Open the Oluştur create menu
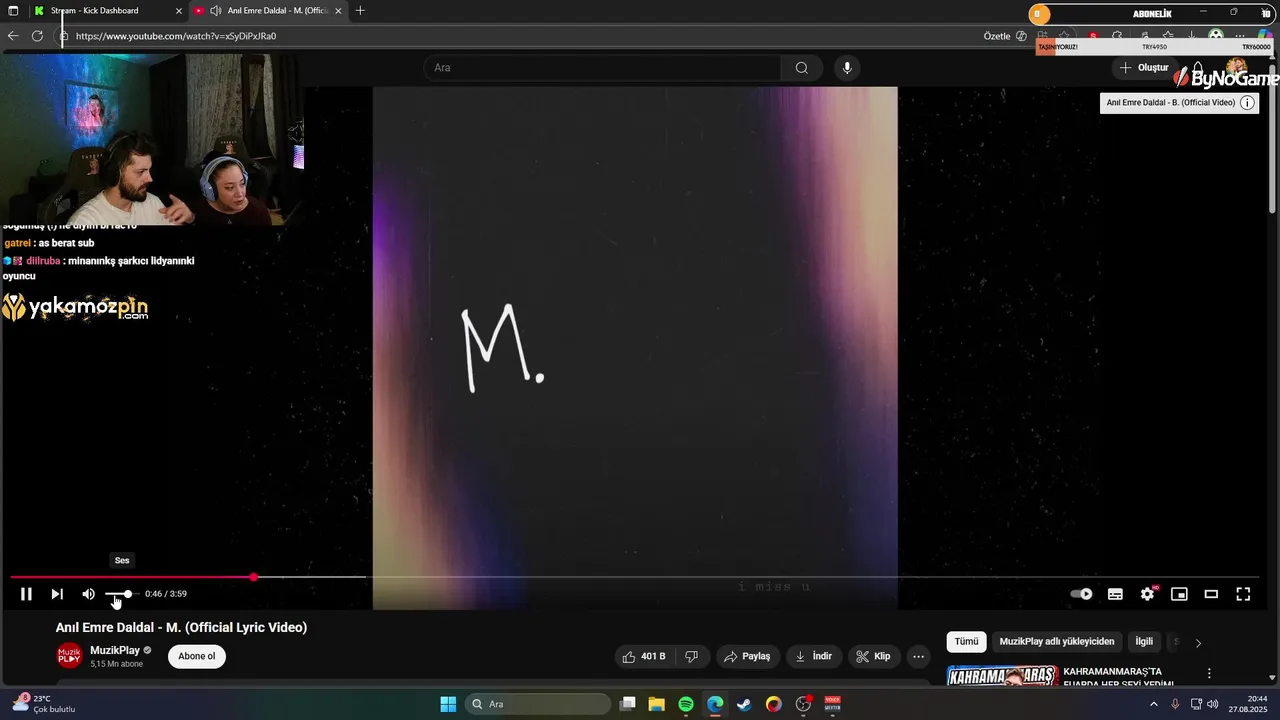This screenshot has height=720, width=1280. [x=1144, y=68]
